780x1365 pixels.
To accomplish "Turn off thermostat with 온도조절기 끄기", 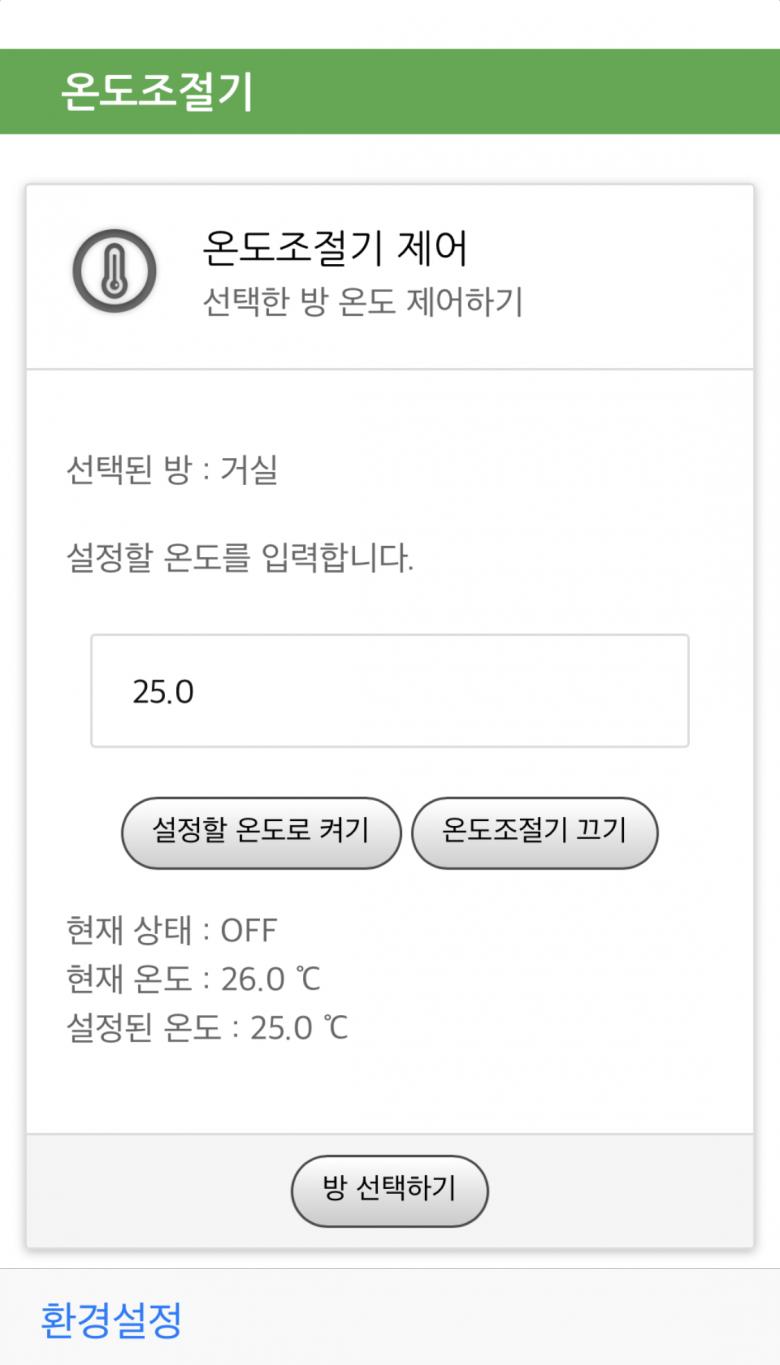I will point(534,831).
